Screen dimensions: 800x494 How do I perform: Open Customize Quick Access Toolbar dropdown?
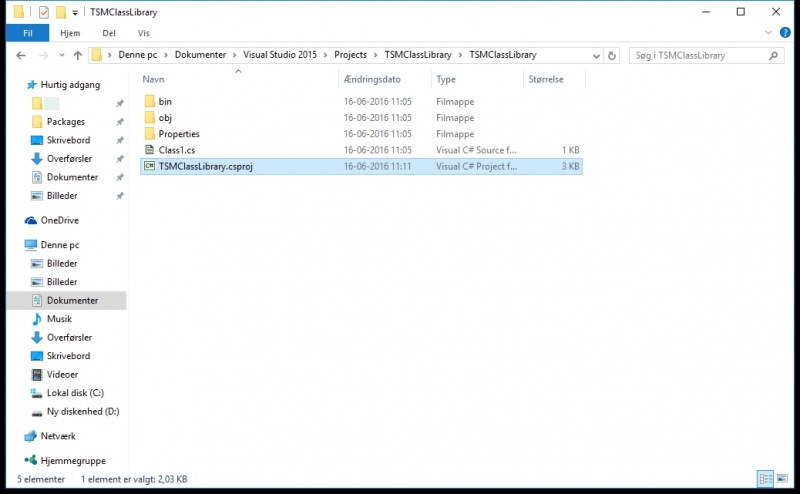pos(75,13)
